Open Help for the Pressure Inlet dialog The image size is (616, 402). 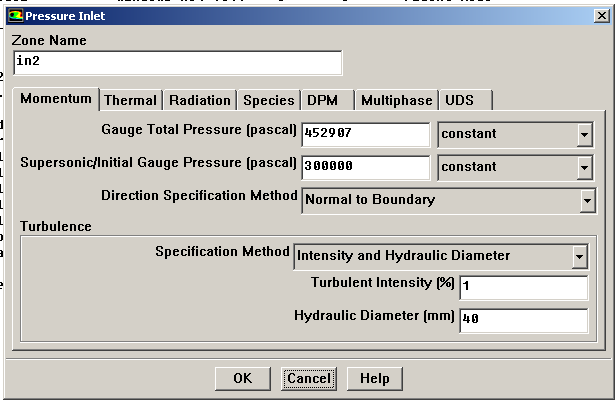(x=374, y=379)
